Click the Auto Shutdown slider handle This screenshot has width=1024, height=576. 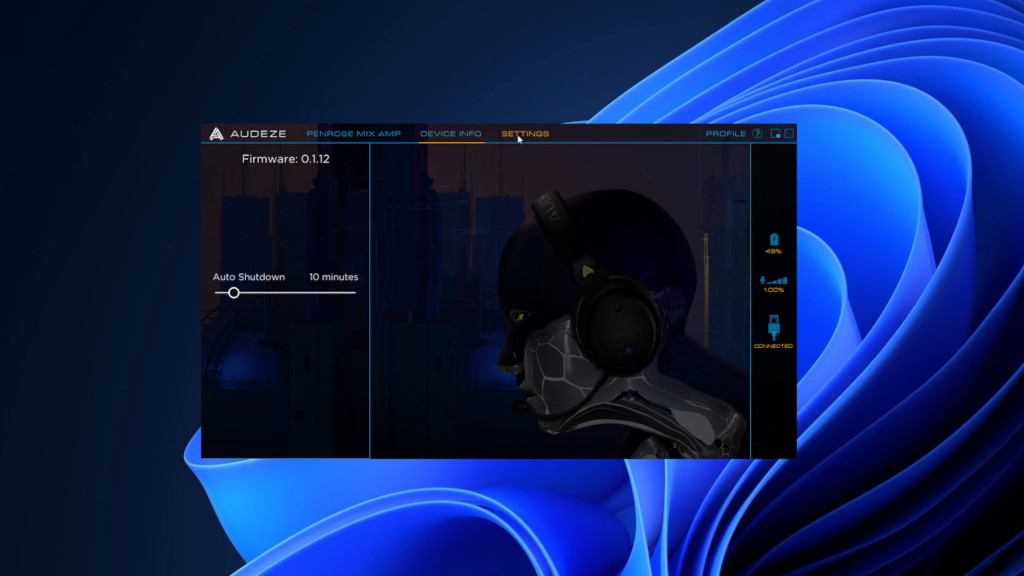pos(233,293)
